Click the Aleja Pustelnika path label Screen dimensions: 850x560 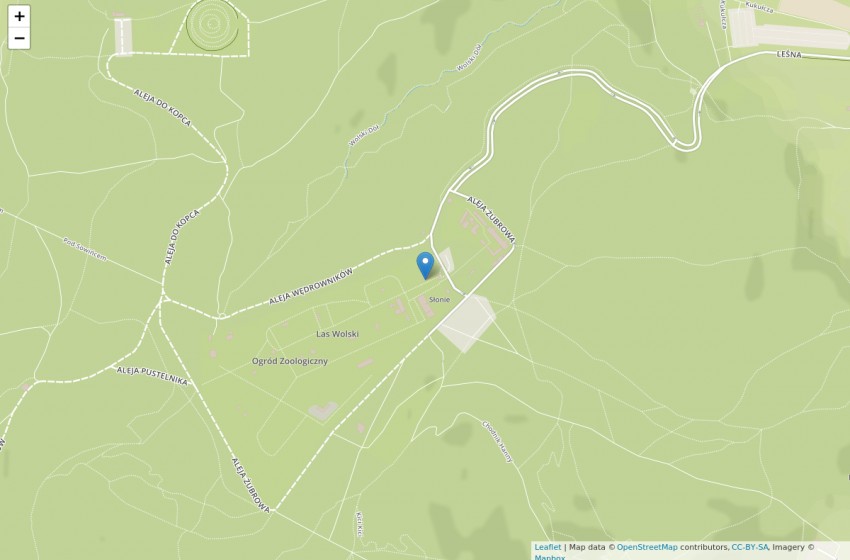(152, 376)
